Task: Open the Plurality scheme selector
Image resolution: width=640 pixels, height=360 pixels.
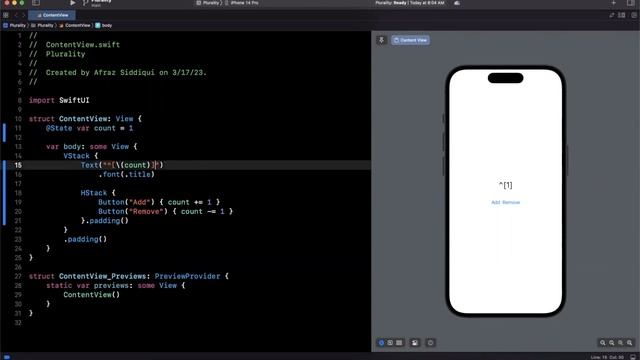Action: pyautogui.click(x=208, y=3)
